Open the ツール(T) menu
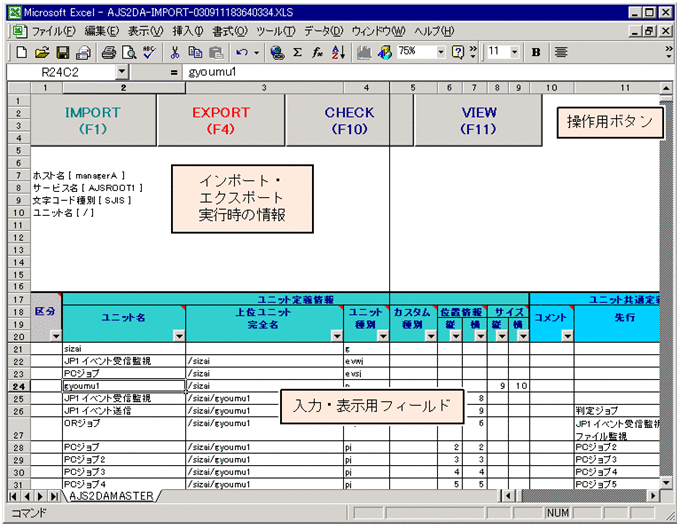The image size is (680, 527). click(x=276, y=31)
